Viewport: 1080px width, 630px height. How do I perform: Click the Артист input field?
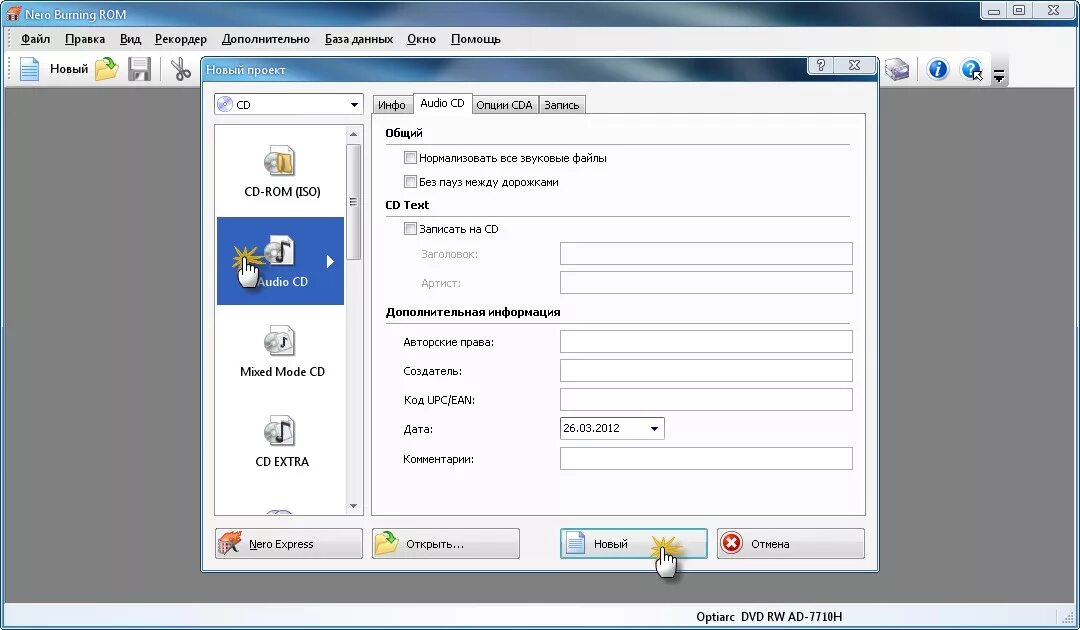pyautogui.click(x=706, y=282)
